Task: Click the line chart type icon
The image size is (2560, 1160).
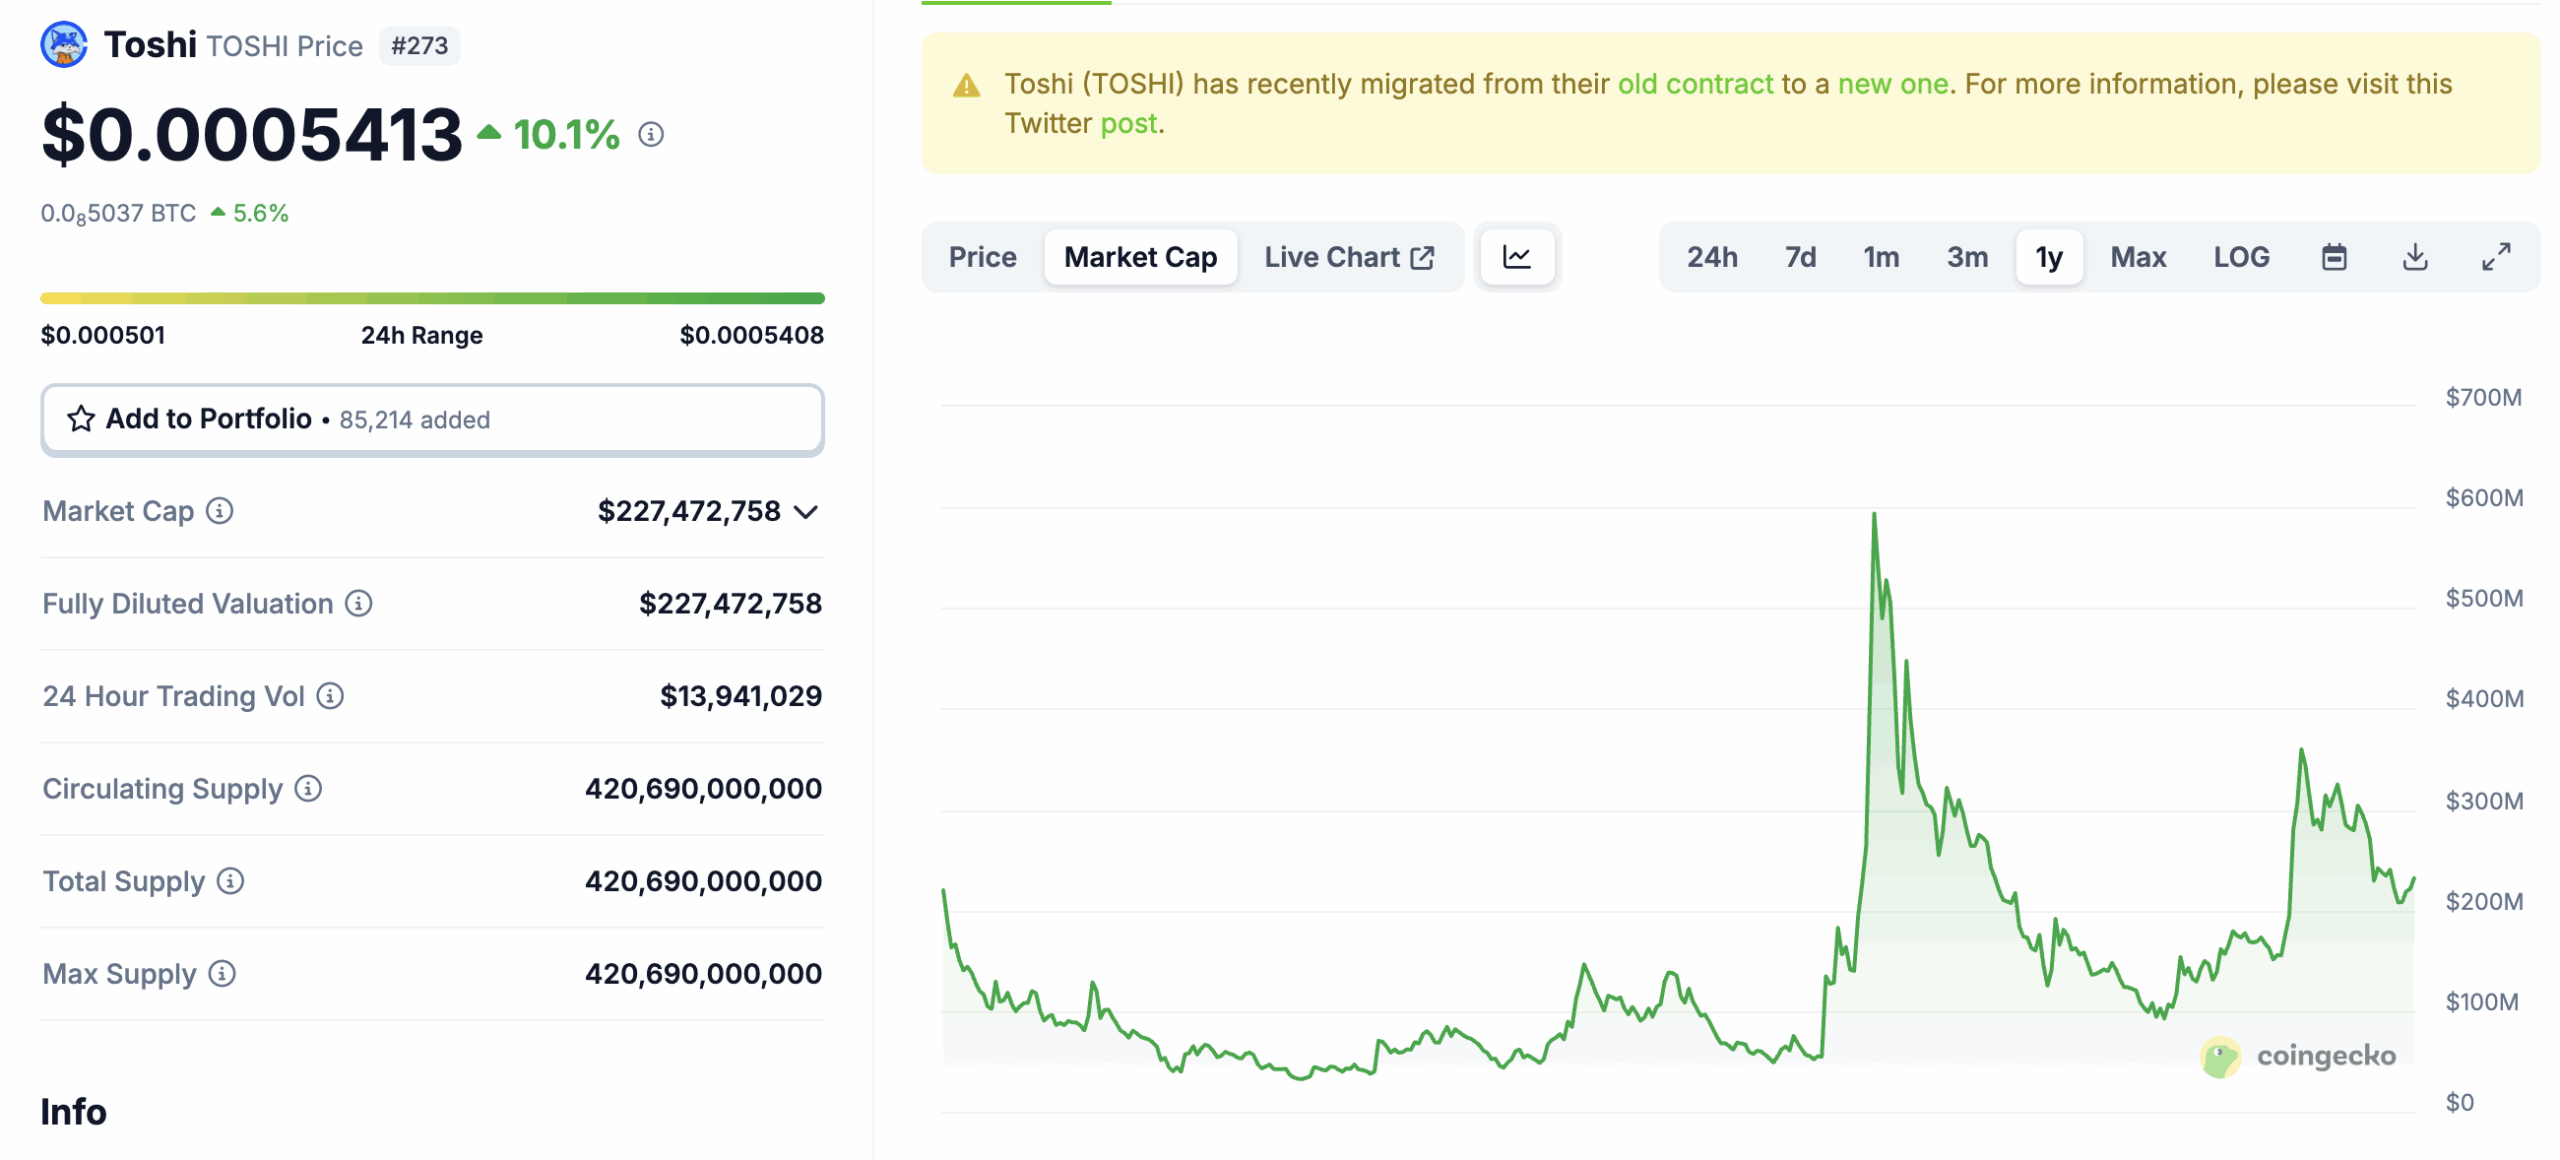Action: tap(1516, 257)
